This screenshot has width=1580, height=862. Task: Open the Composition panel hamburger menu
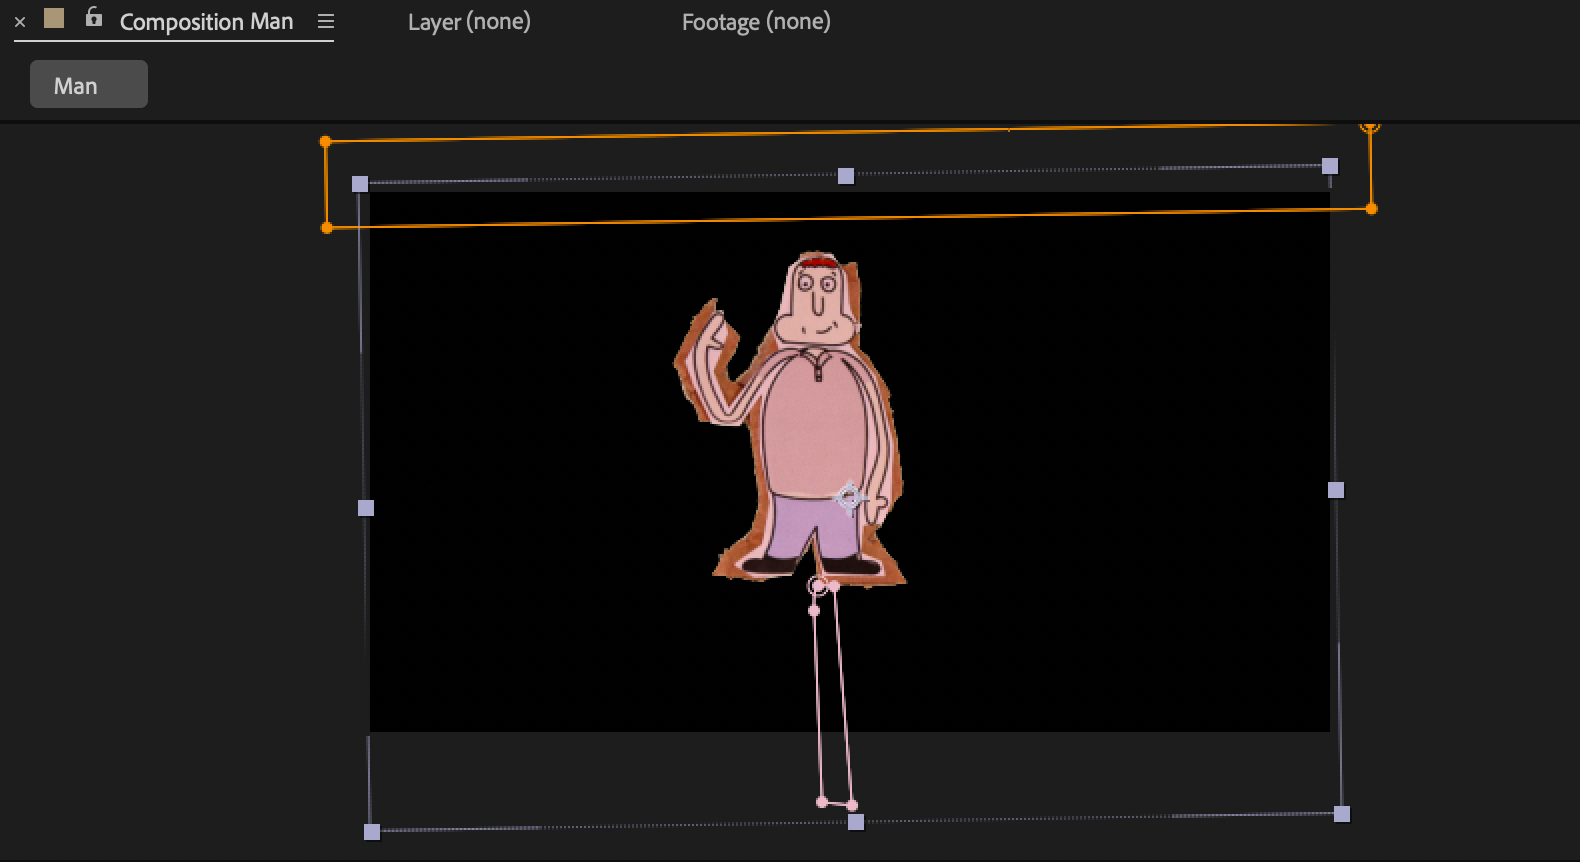coord(325,22)
